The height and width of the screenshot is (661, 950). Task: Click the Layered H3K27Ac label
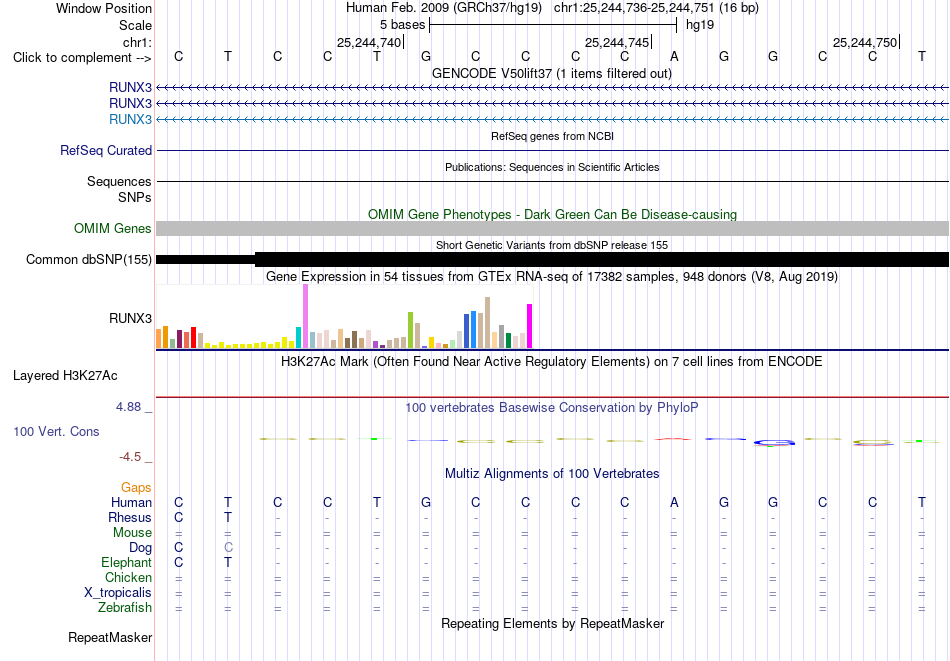(x=65, y=376)
